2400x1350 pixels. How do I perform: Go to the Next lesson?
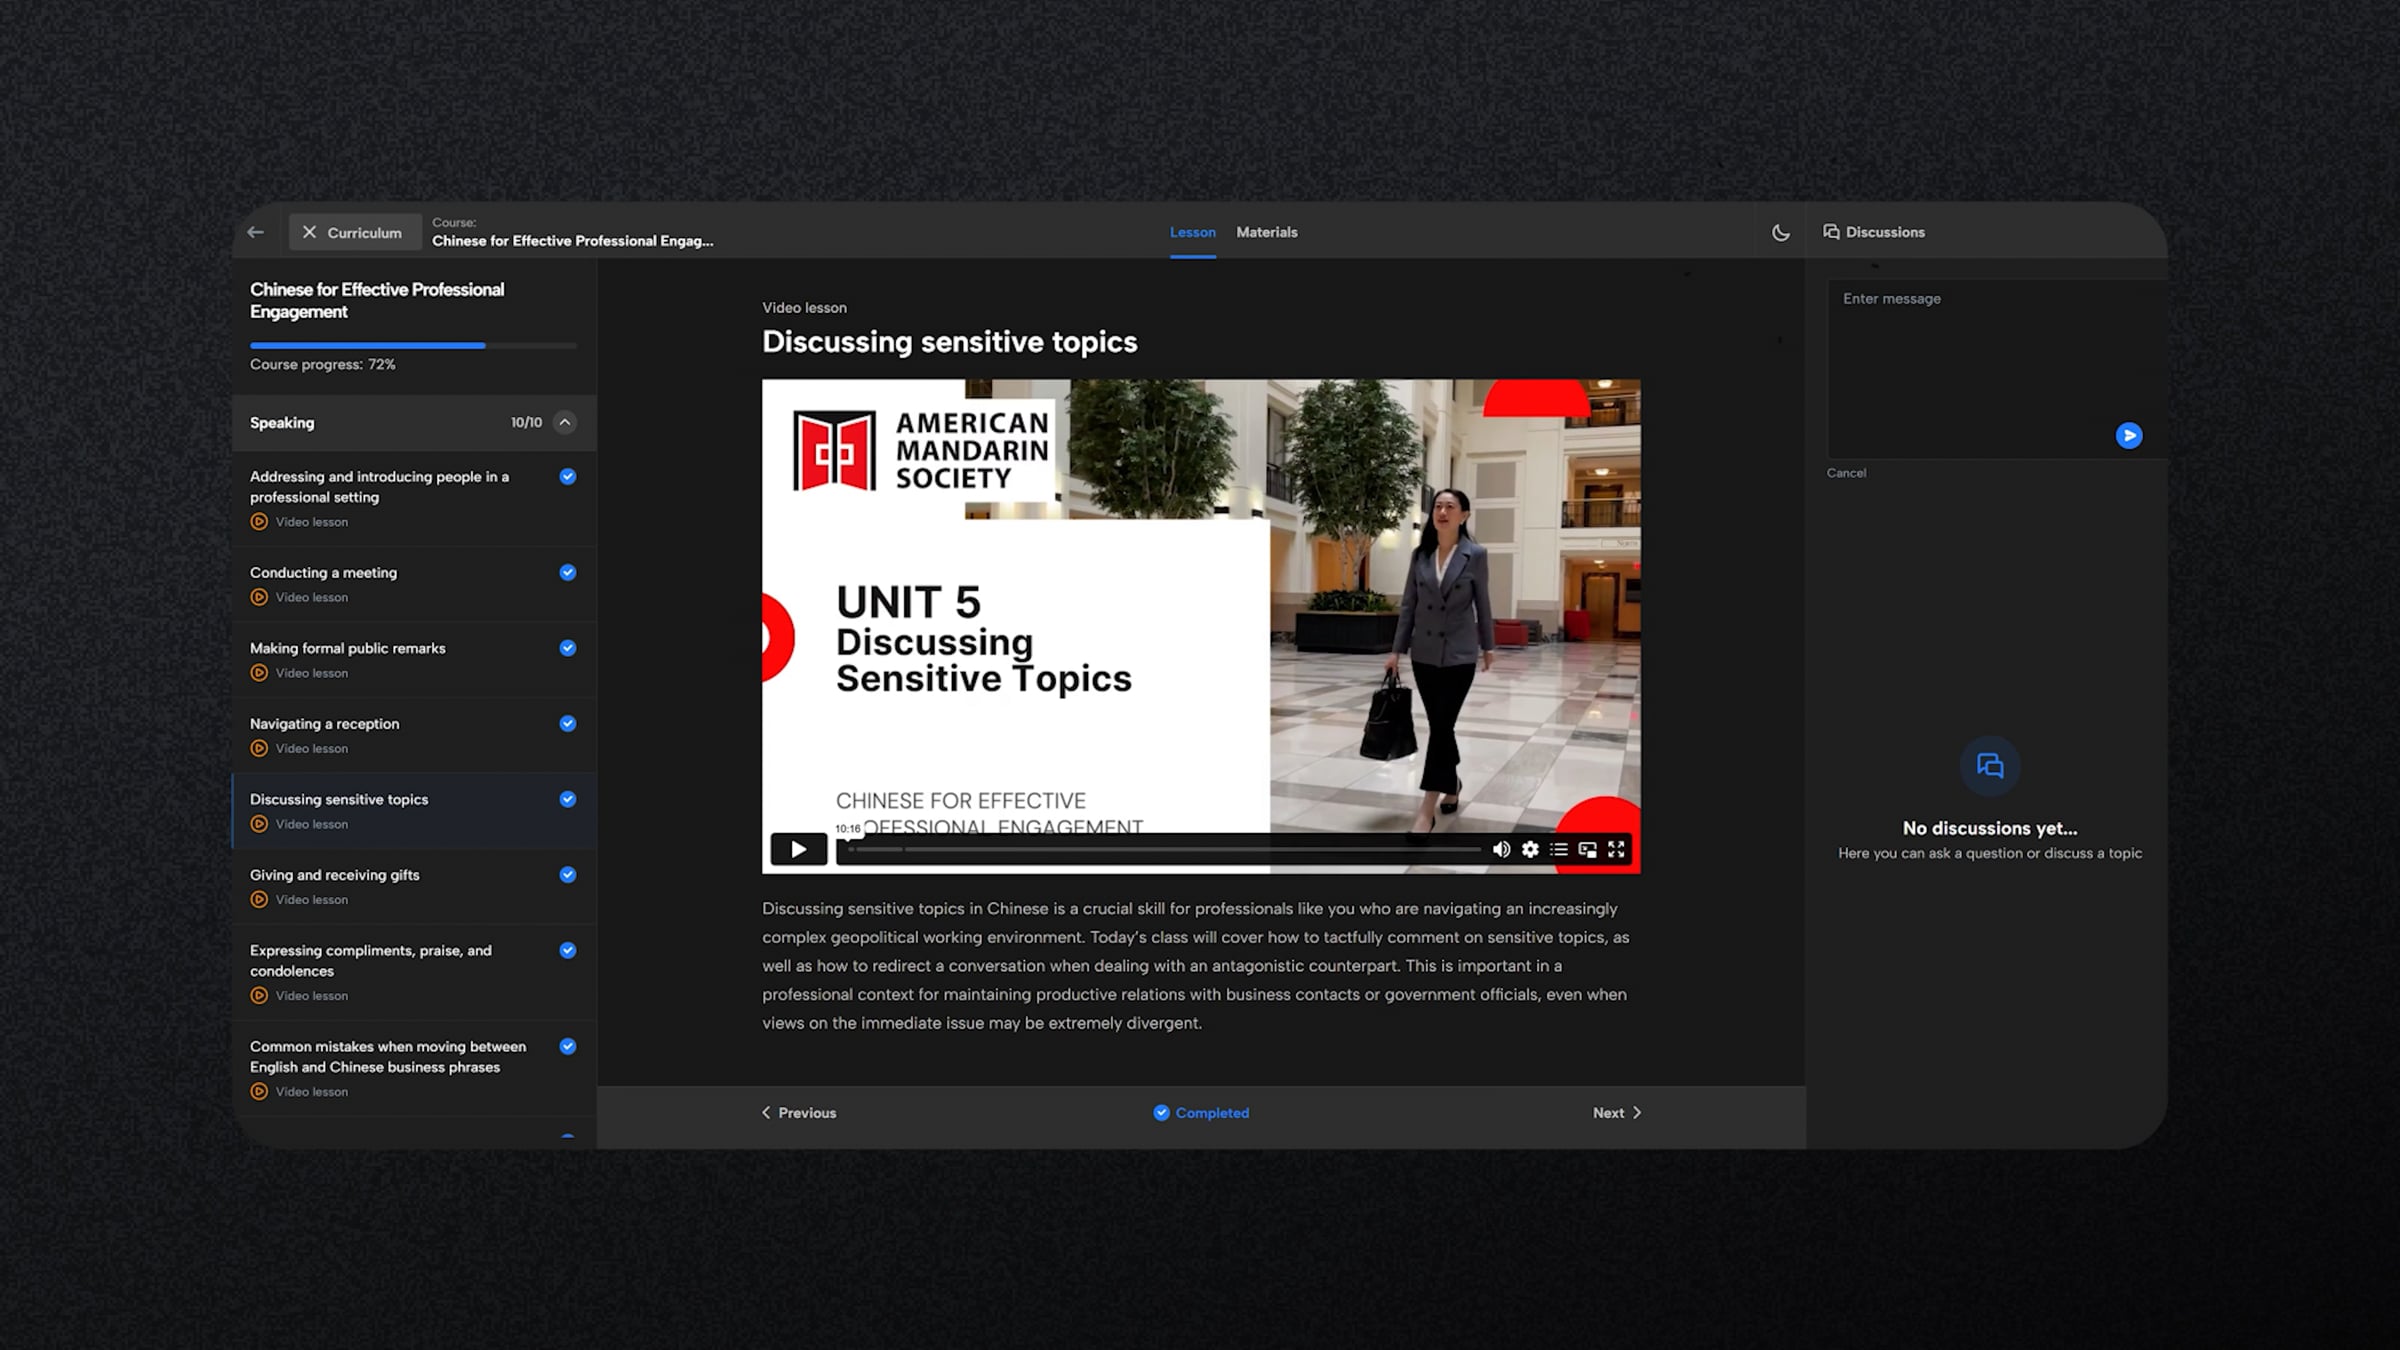coord(1617,1113)
